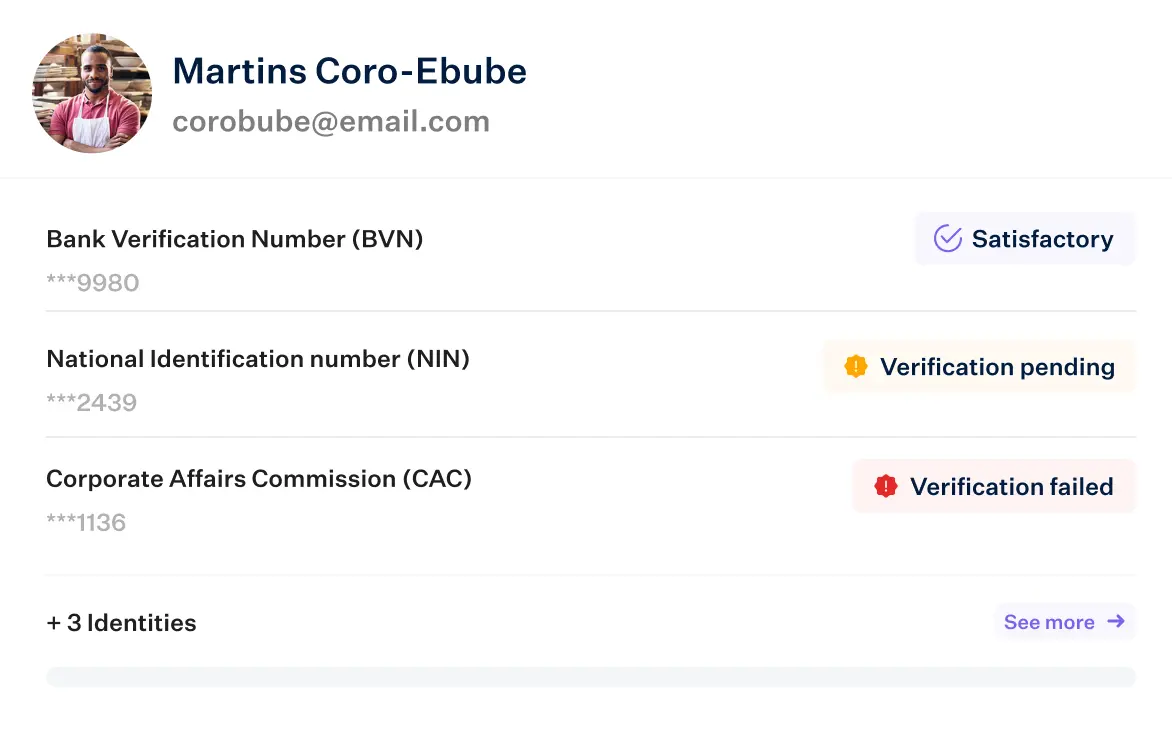Screen dimensions: 1172x737
Task: Click the Verification failed status badge
Action: tap(994, 487)
